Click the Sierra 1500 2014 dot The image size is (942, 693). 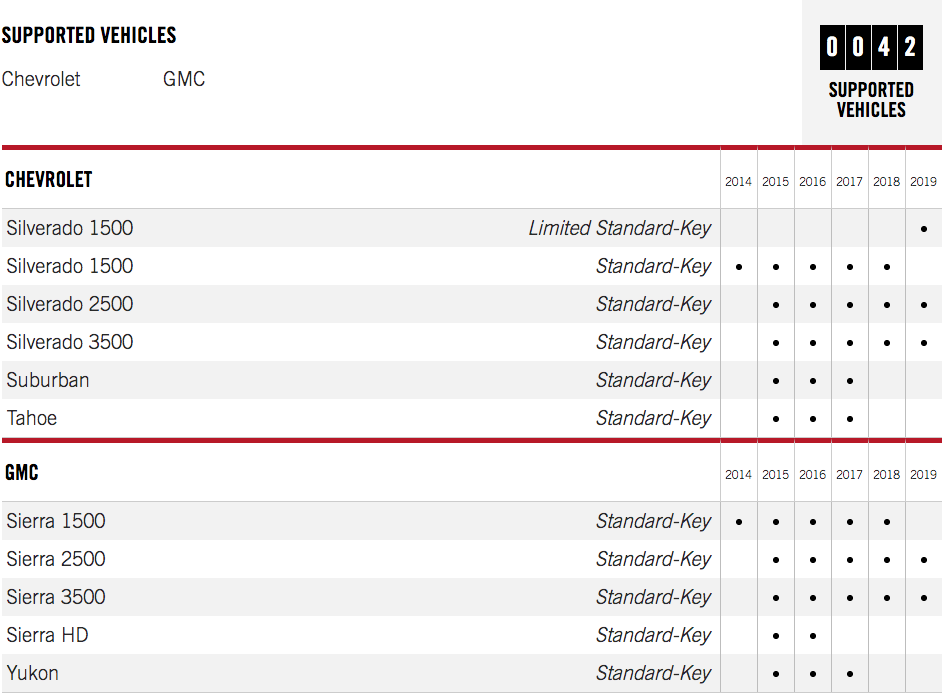coord(738,522)
